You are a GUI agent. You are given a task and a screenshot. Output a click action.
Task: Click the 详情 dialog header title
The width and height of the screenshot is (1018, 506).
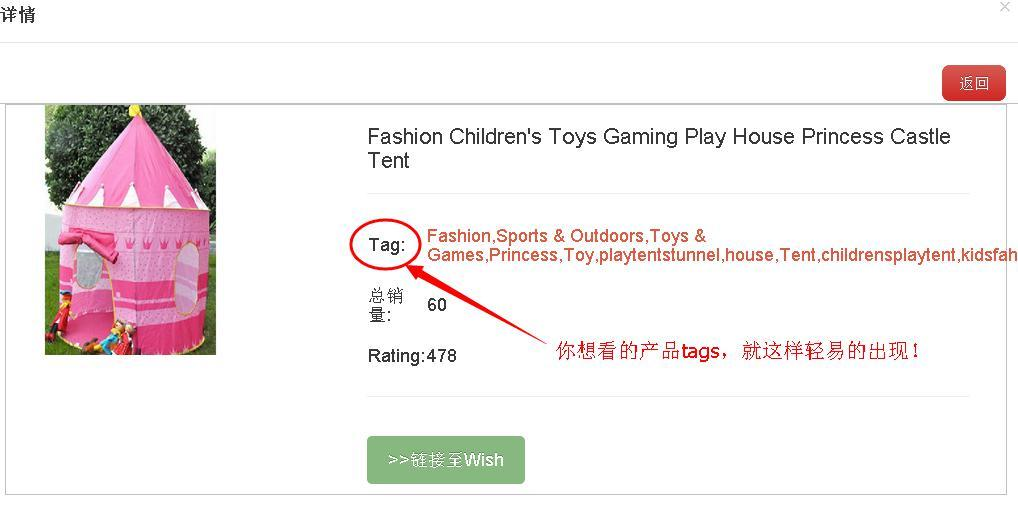click(18, 16)
